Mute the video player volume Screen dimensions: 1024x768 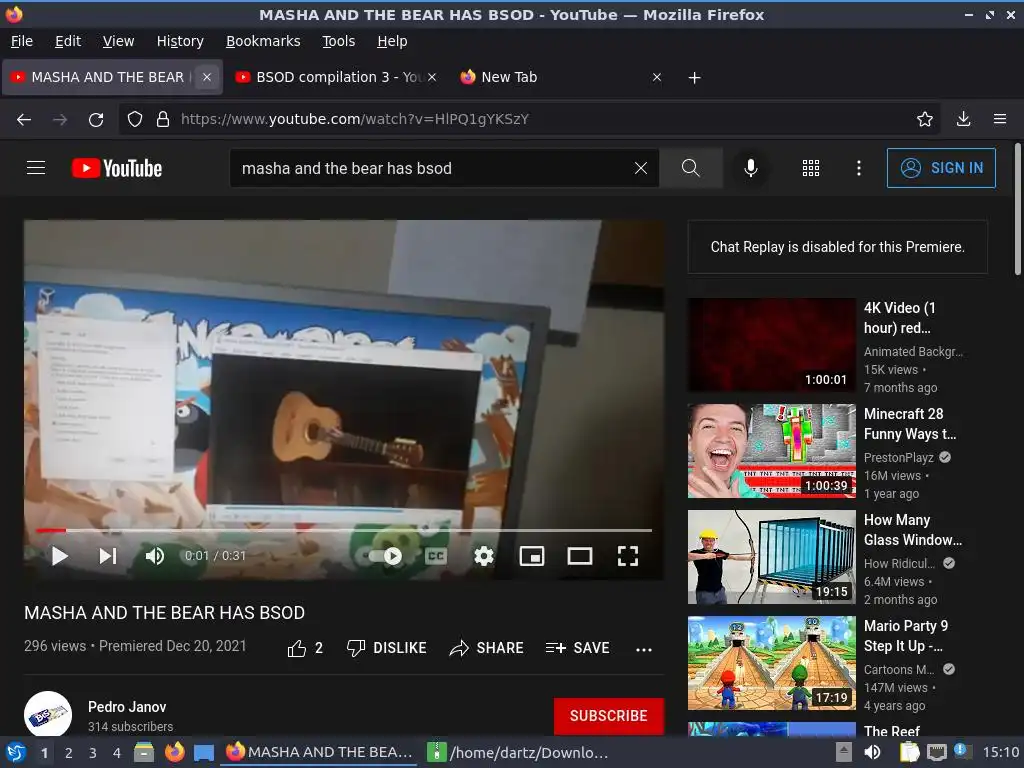coord(155,556)
